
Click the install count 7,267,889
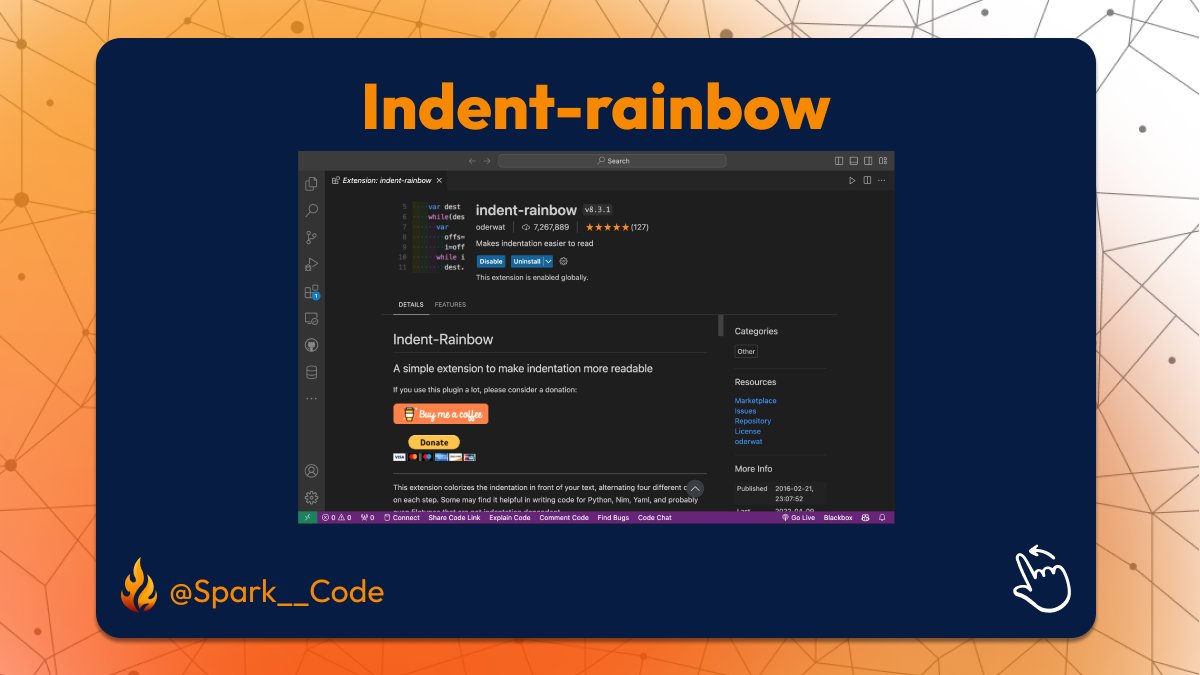pos(545,227)
